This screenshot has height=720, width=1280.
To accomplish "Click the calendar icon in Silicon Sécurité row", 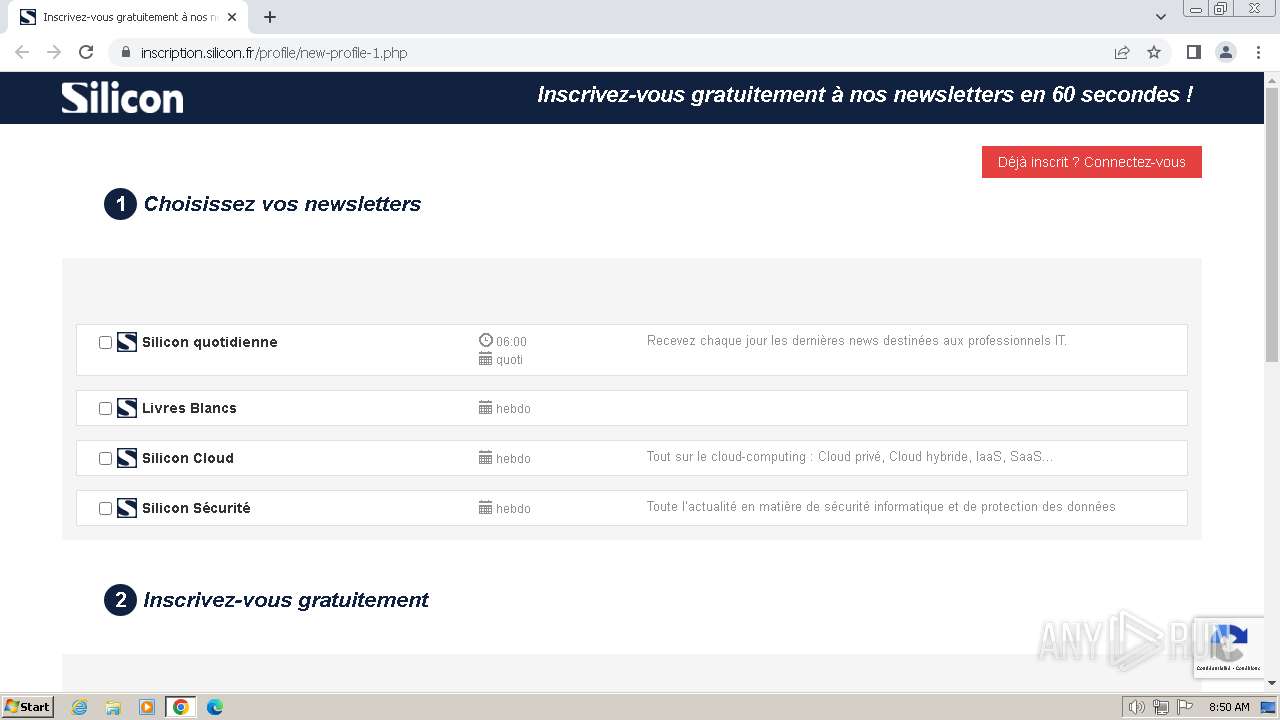I will tap(486, 508).
